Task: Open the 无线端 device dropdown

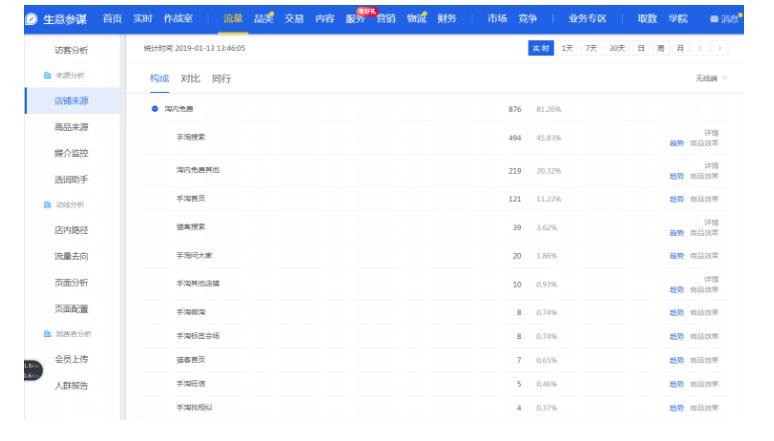Action: 711,78
